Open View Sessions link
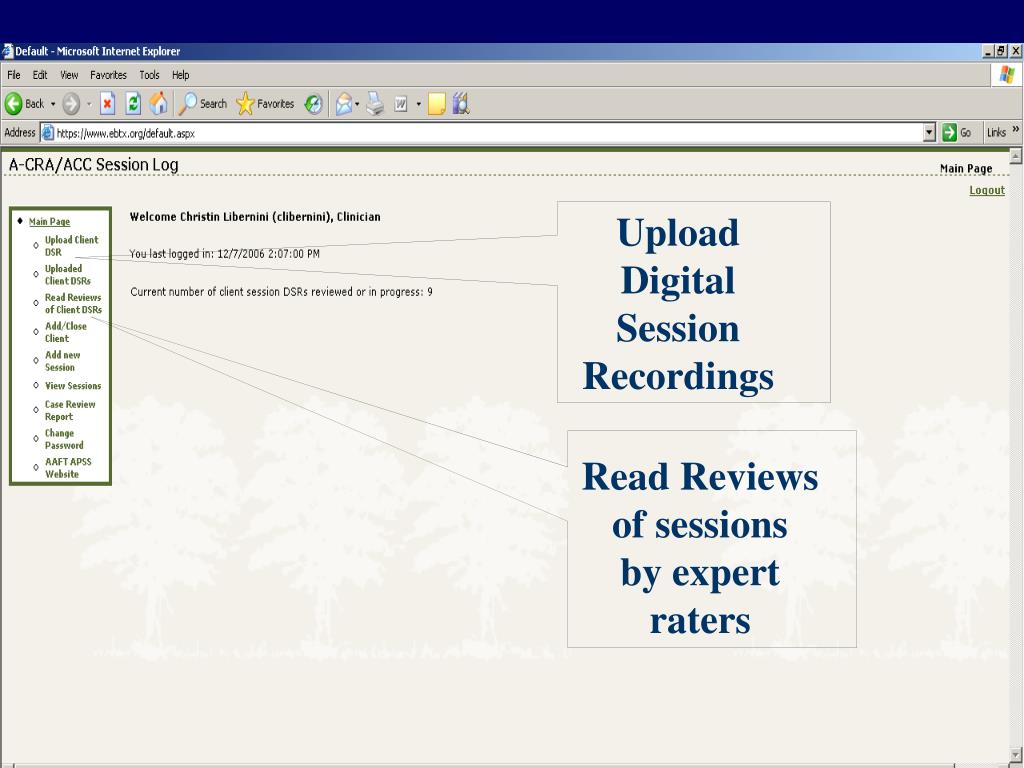The width and height of the screenshot is (1024, 768). [72, 386]
